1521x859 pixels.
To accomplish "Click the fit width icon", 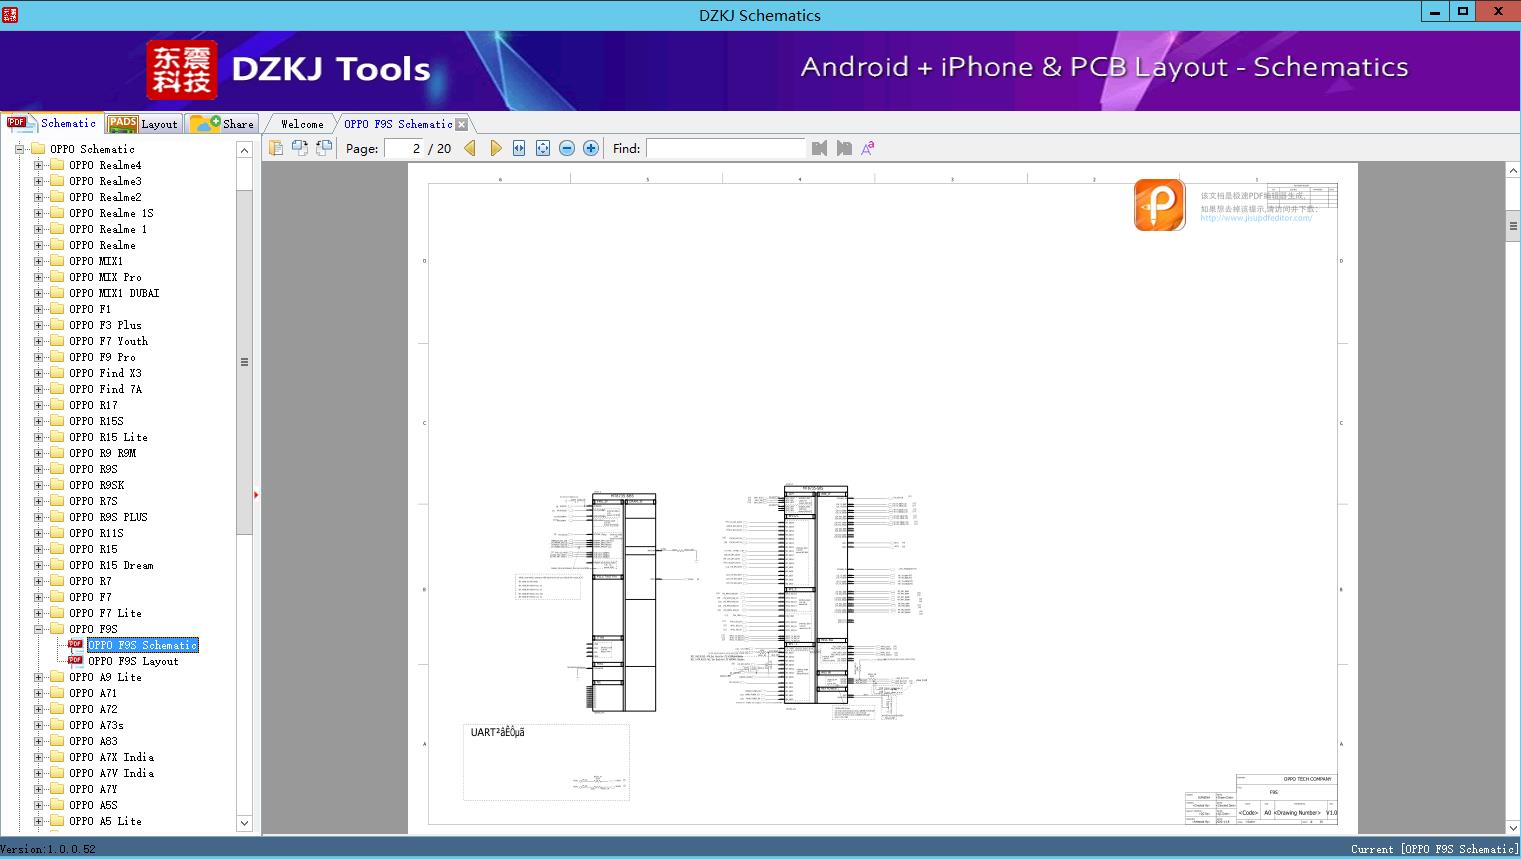I will [519, 148].
